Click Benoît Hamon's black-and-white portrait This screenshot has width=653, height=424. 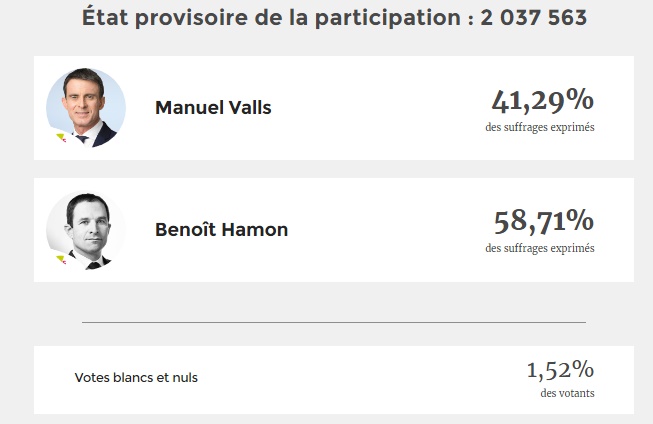coord(86,230)
